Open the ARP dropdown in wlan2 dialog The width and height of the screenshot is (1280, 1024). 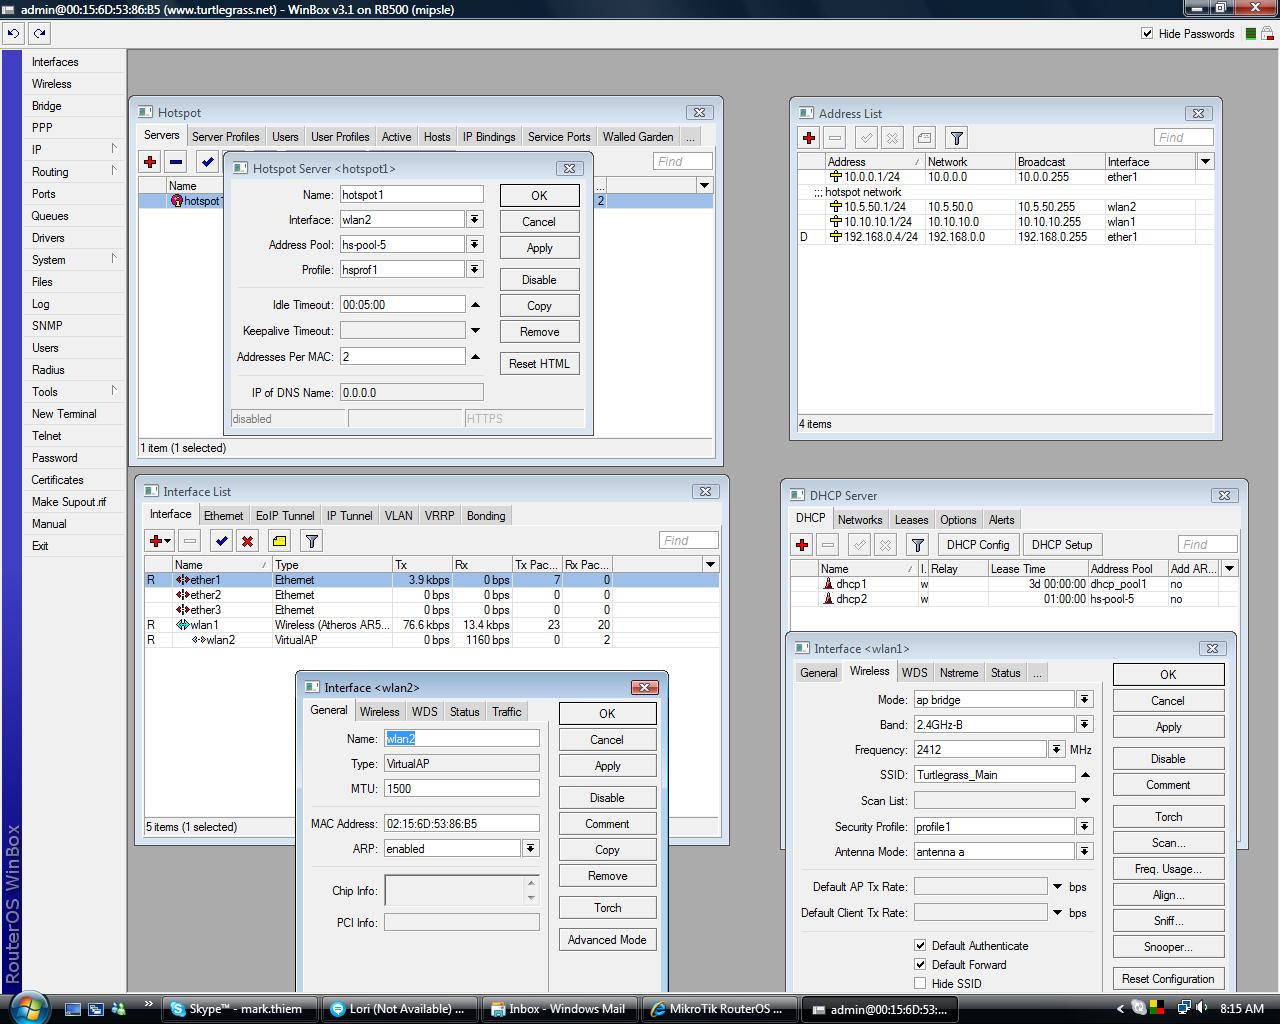(x=530, y=848)
